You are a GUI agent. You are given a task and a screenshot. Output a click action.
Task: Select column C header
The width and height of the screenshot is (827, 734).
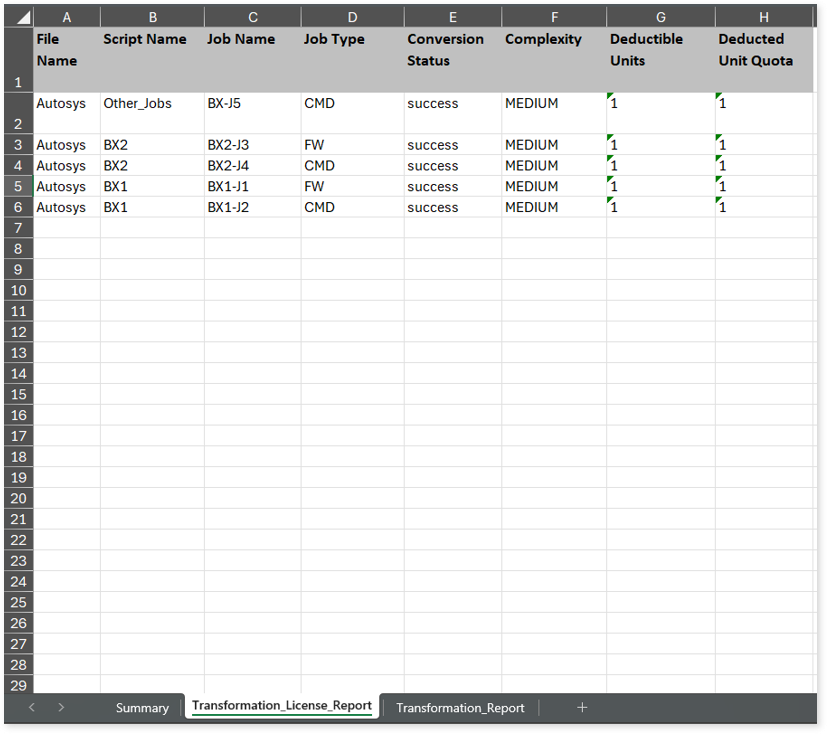click(x=253, y=17)
